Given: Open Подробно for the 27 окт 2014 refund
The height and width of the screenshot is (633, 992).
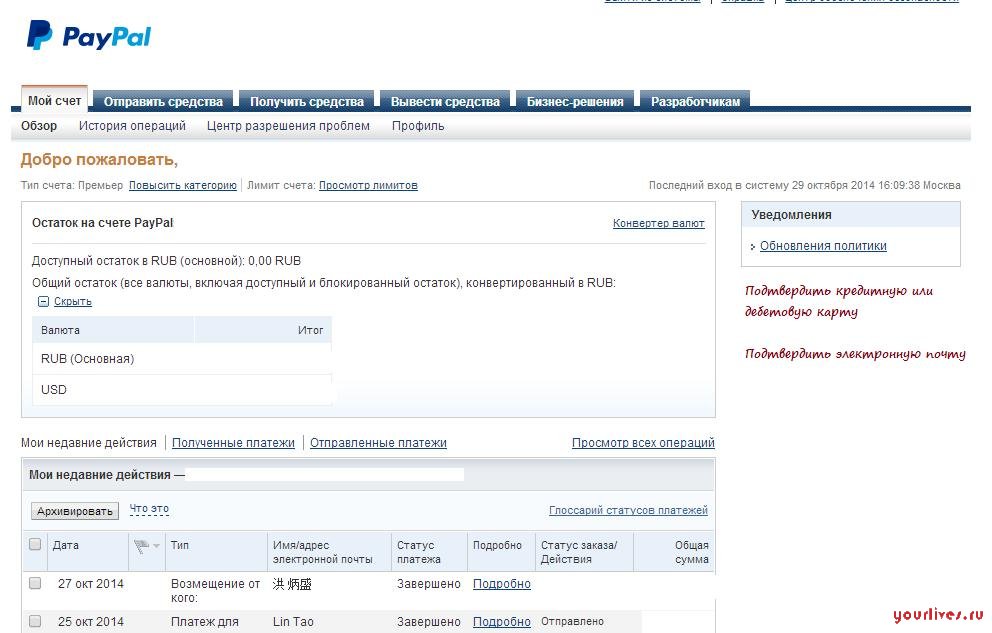Looking at the screenshot, I should pos(502,584).
